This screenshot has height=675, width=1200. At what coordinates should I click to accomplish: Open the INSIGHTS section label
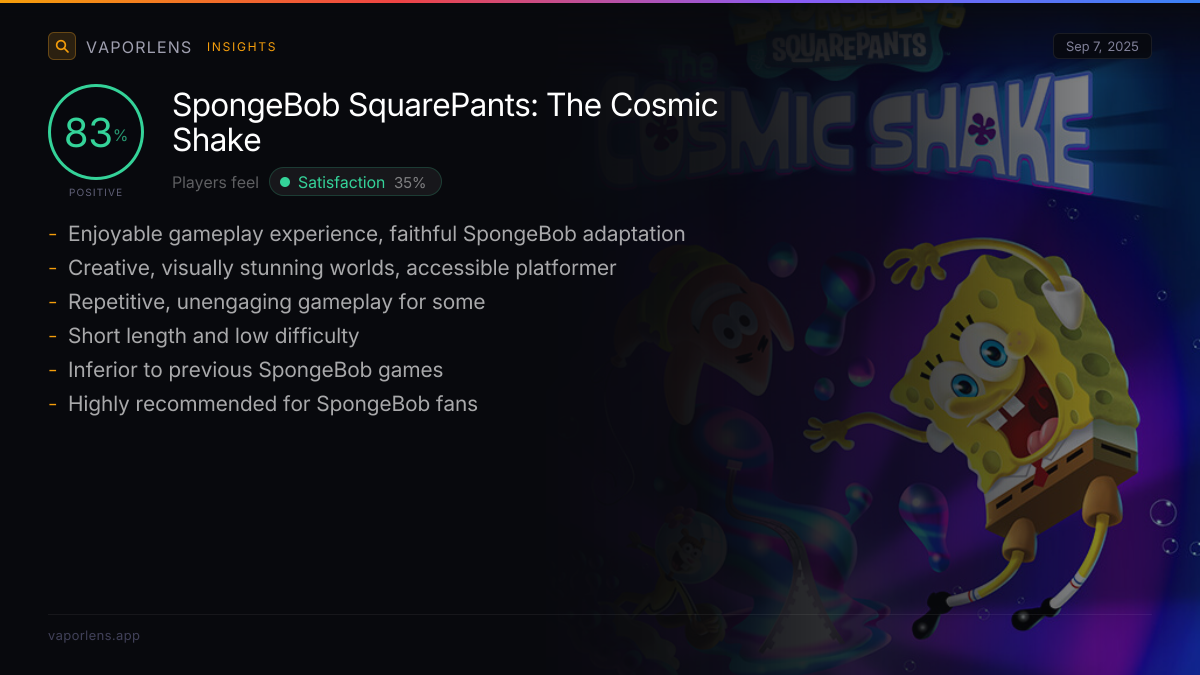tap(241, 47)
